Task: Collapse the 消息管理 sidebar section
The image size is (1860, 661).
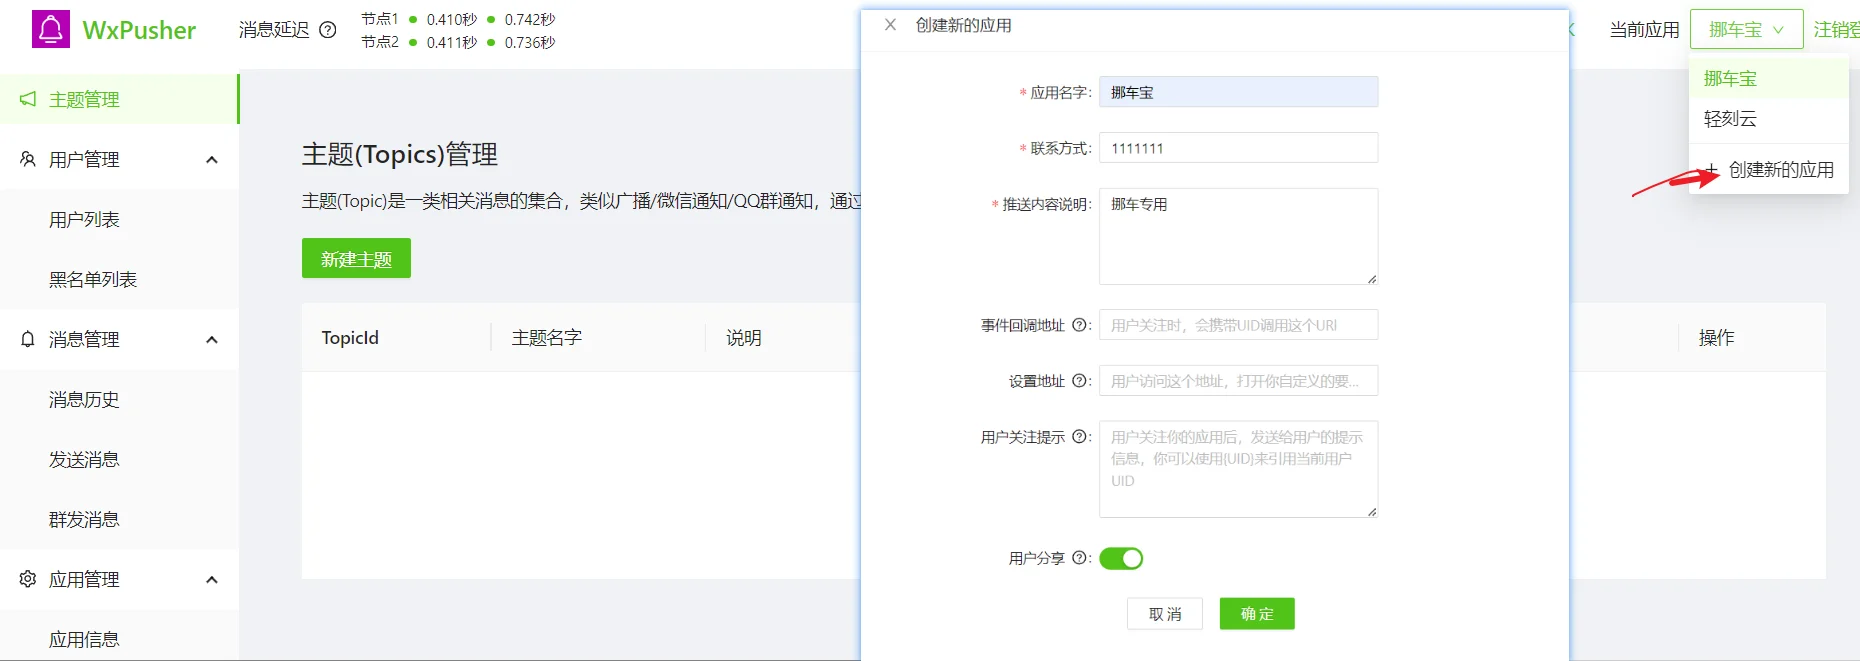Action: (212, 340)
